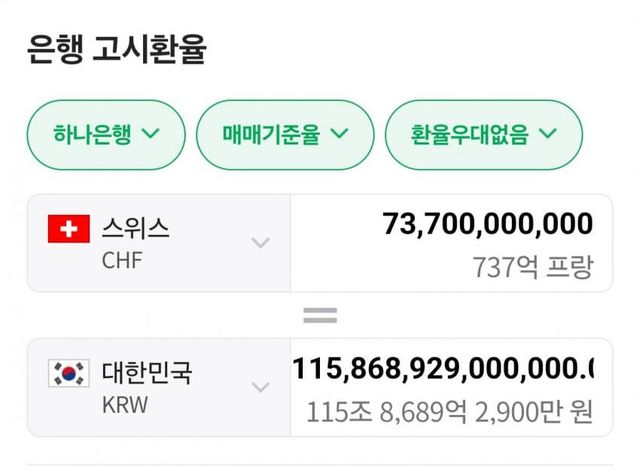Click the South Korean flag icon

point(69,374)
